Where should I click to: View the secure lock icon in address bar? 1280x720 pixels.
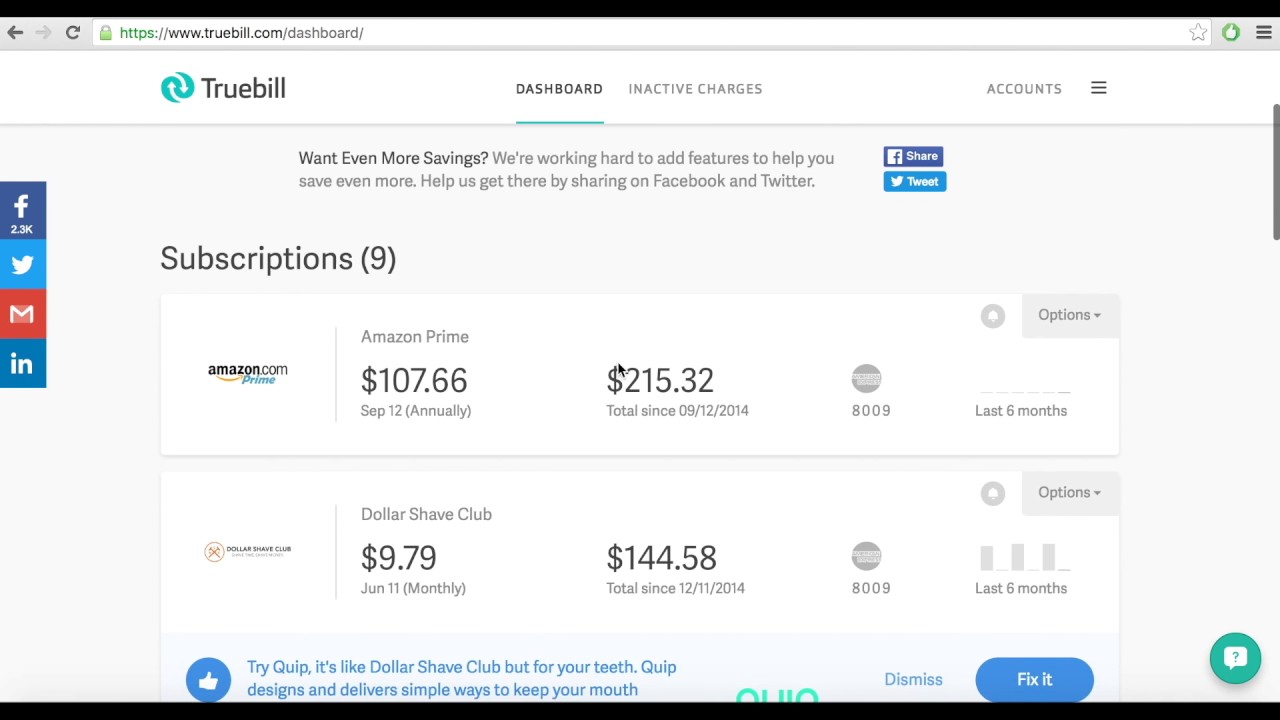click(106, 33)
